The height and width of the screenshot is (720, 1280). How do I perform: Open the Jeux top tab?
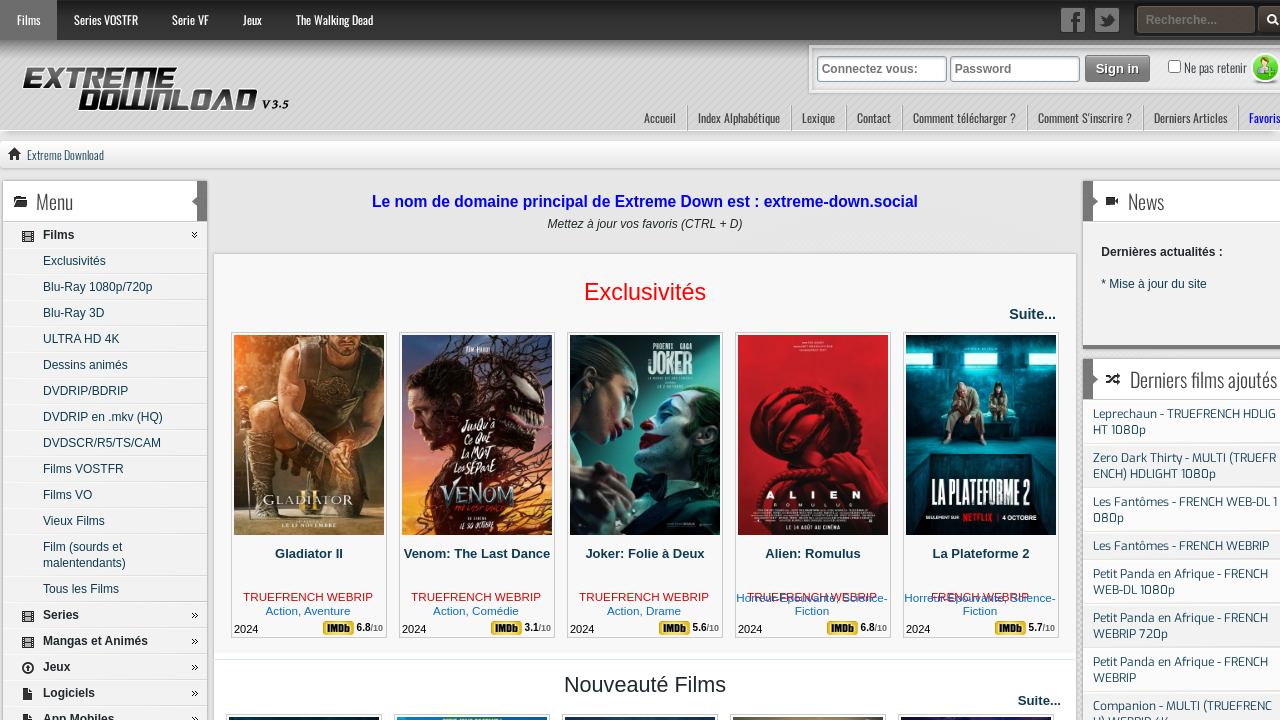point(252,20)
